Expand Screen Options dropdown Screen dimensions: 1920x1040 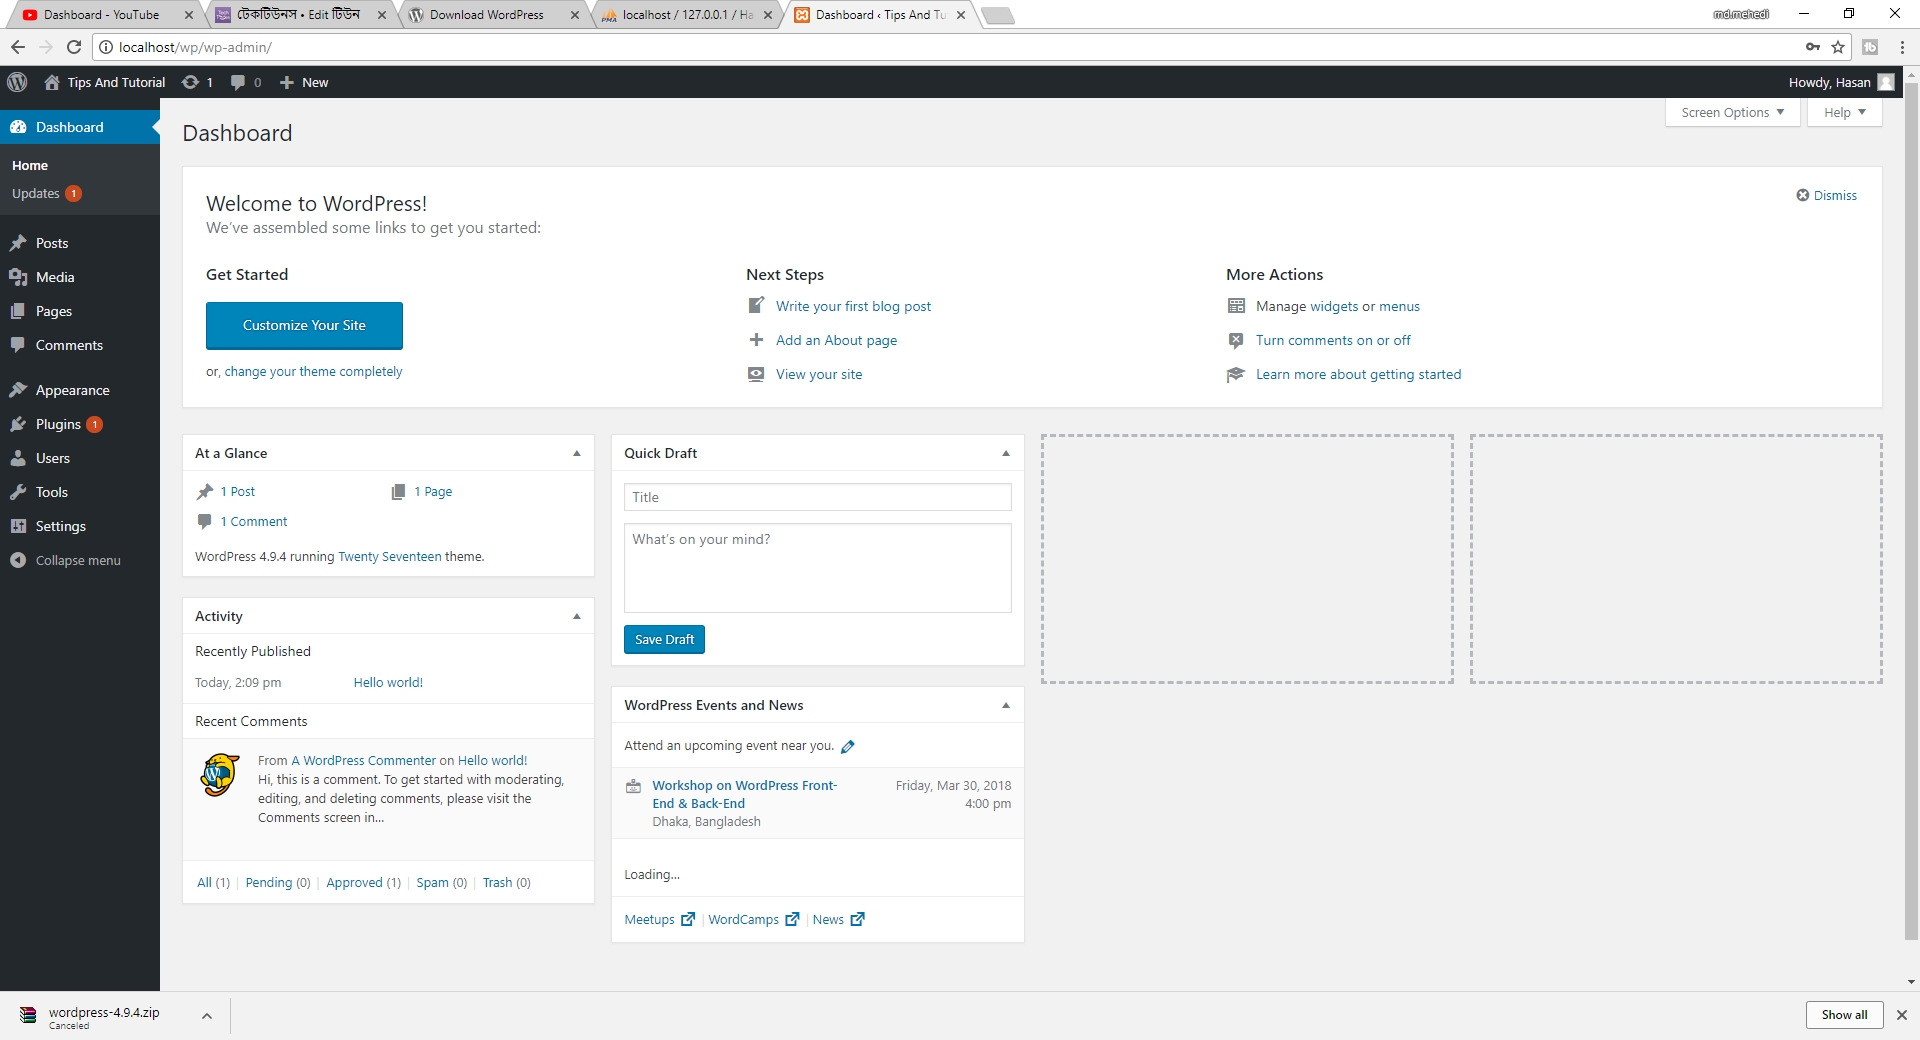pos(1733,112)
